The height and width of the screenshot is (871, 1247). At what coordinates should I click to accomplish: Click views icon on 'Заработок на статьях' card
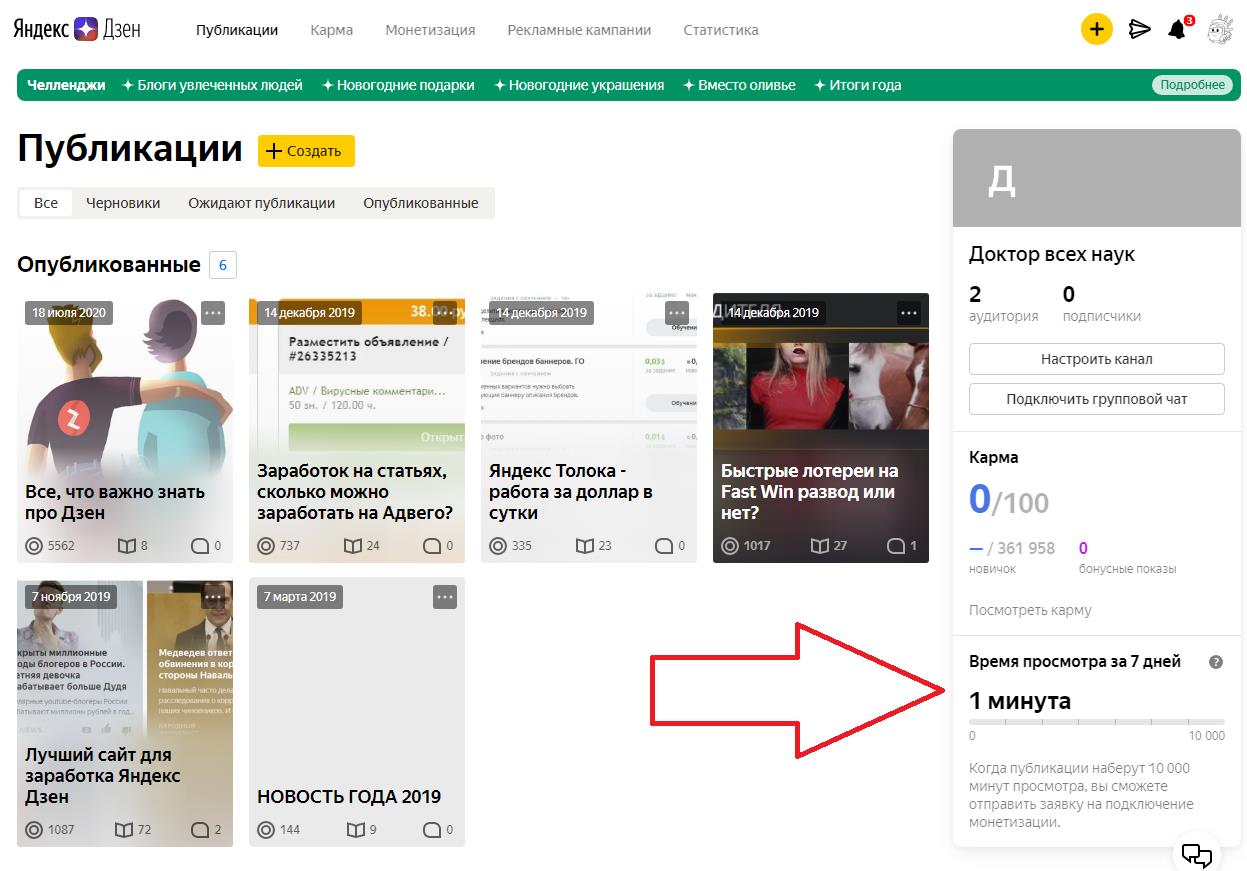tap(266, 546)
